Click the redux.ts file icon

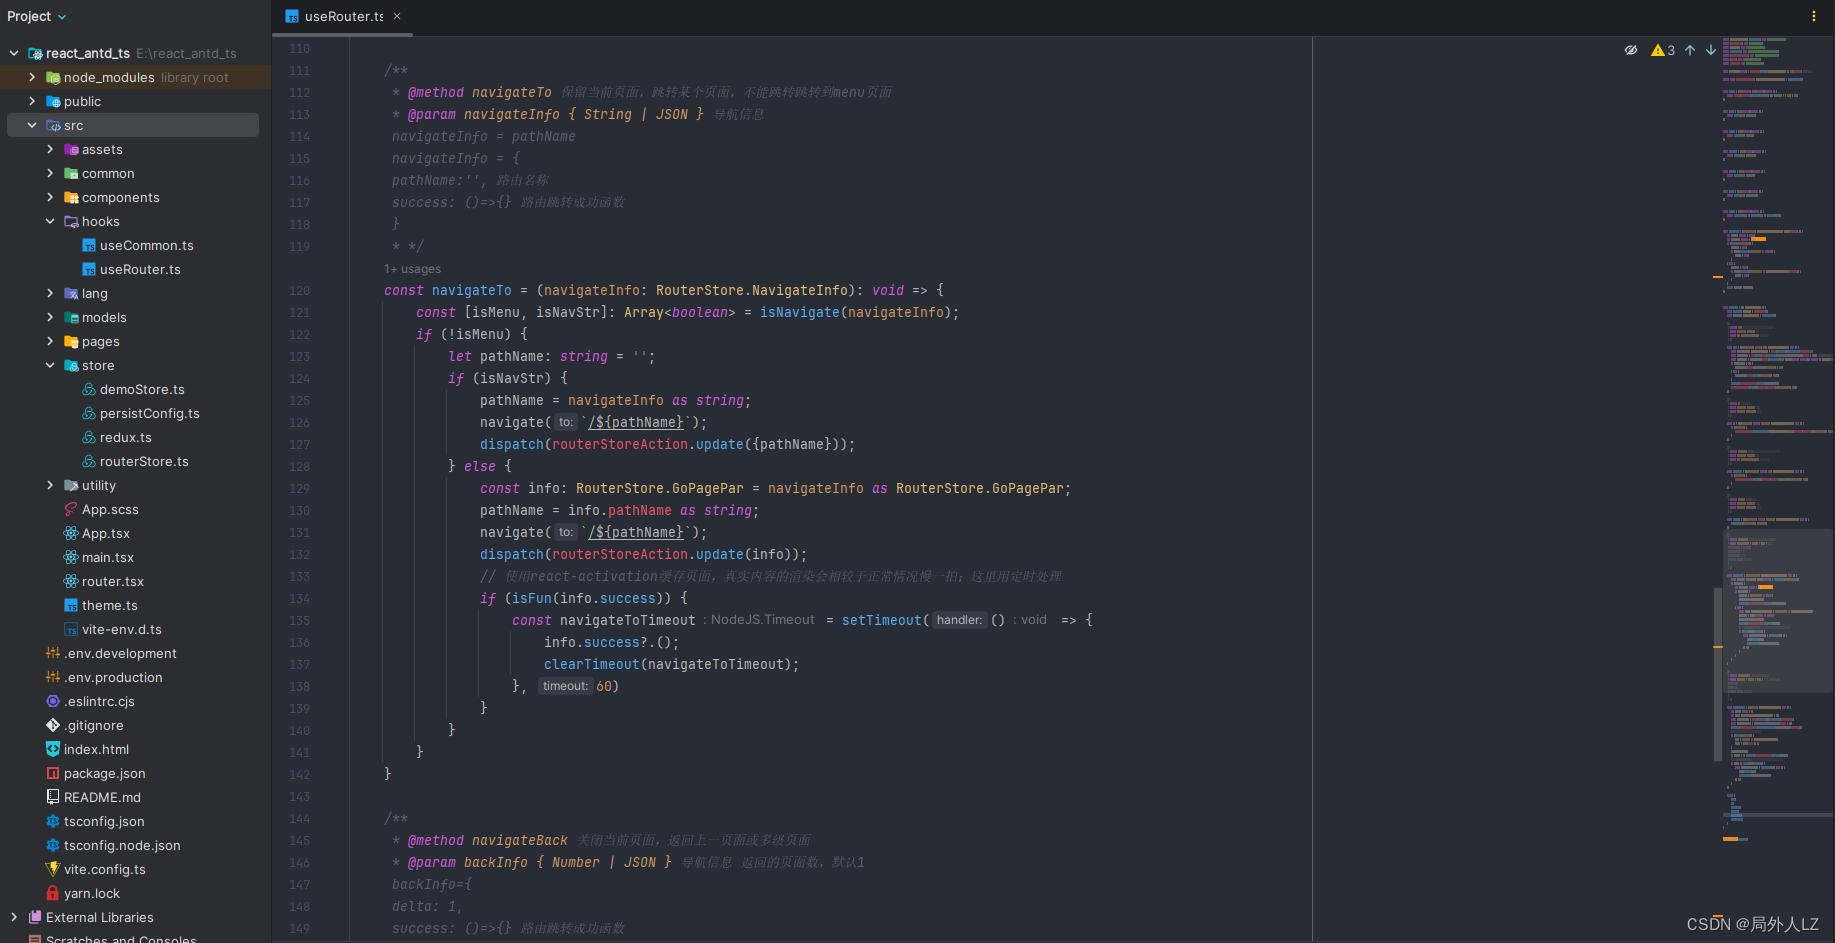(89, 437)
